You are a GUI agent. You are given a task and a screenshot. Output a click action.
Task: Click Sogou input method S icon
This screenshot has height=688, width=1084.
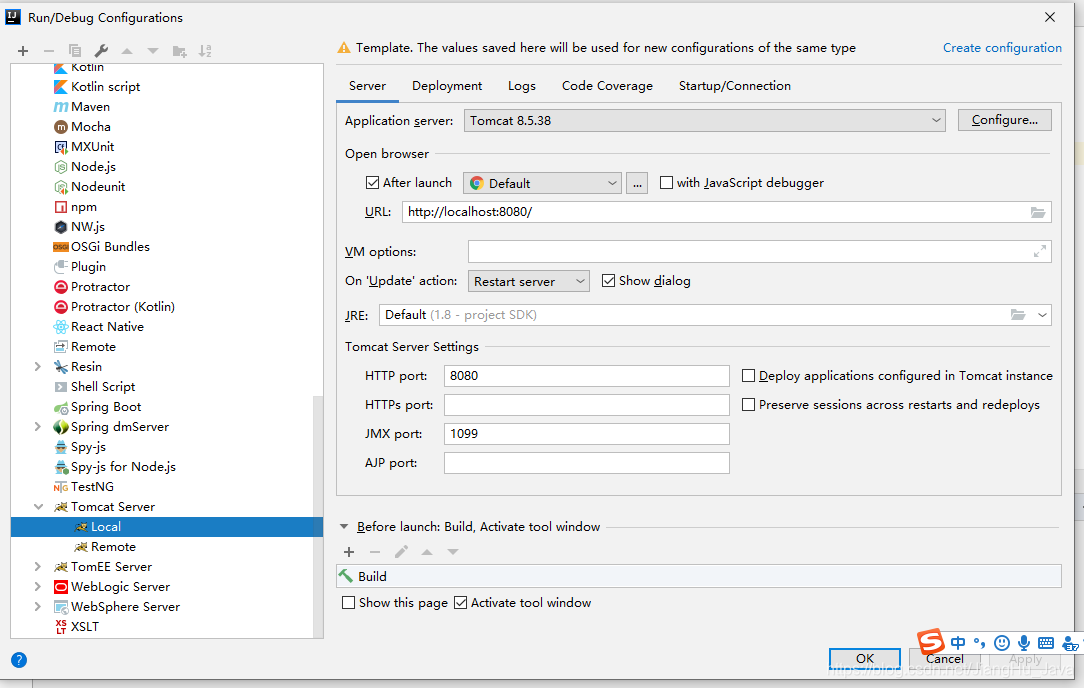point(931,642)
